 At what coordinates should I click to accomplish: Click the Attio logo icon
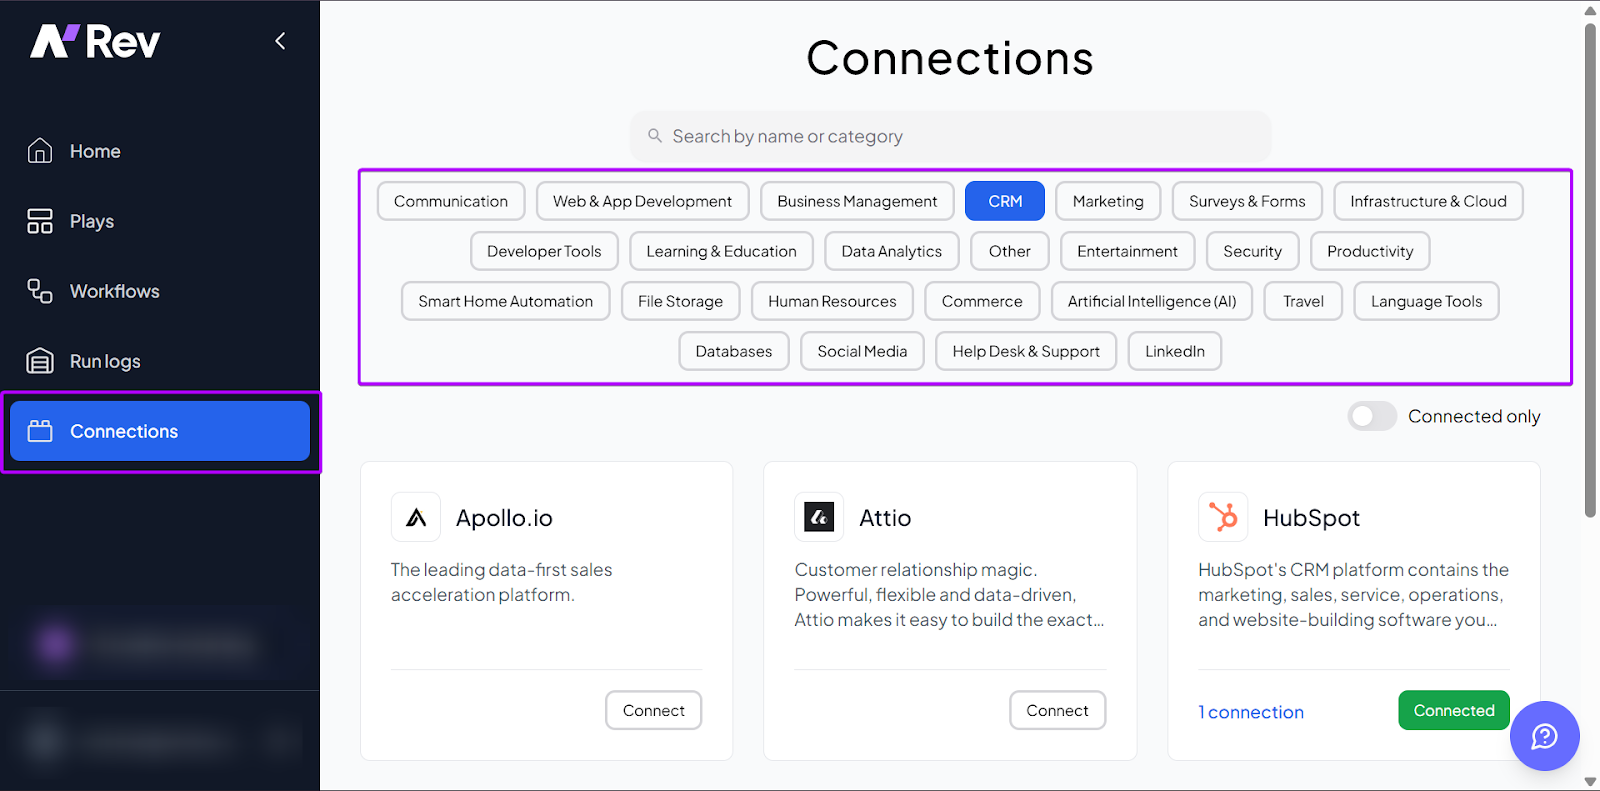[x=819, y=517]
